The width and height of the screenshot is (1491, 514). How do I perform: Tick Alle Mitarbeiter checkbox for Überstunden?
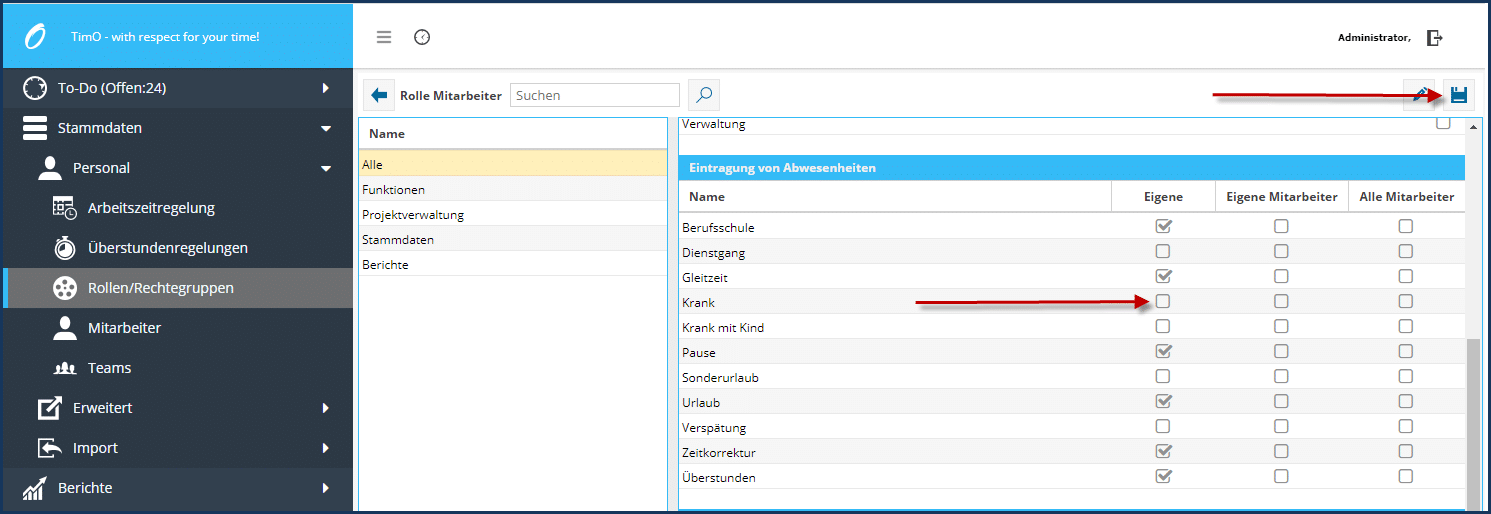1406,477
